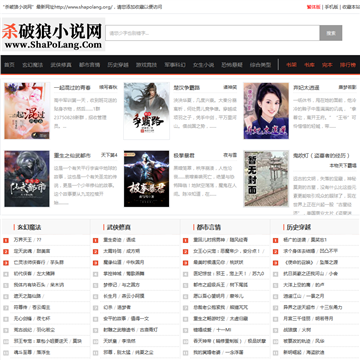This screenshot has height=360, width=360.
Task: Click the rank 1 badge beside 万界天王
Action: coord(6,240)
